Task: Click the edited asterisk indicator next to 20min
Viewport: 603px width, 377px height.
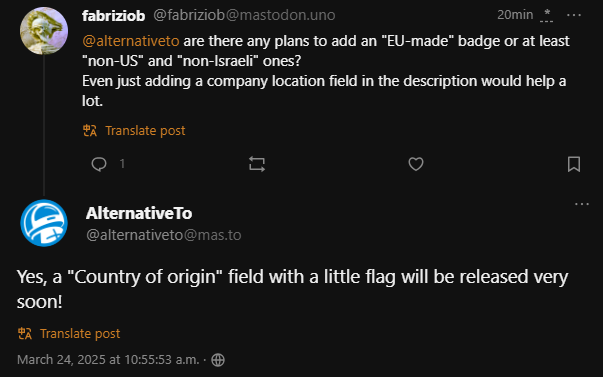Action: point(546,16)
